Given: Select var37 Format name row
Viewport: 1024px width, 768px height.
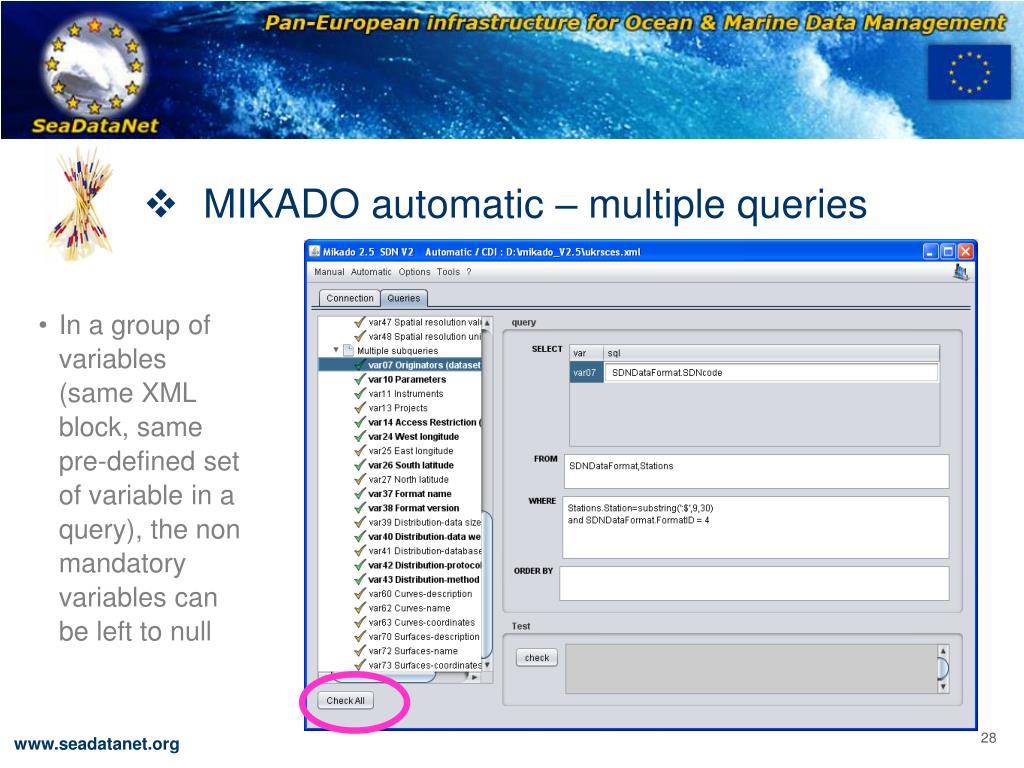Looking at the screenshot, I should point(403,494).
